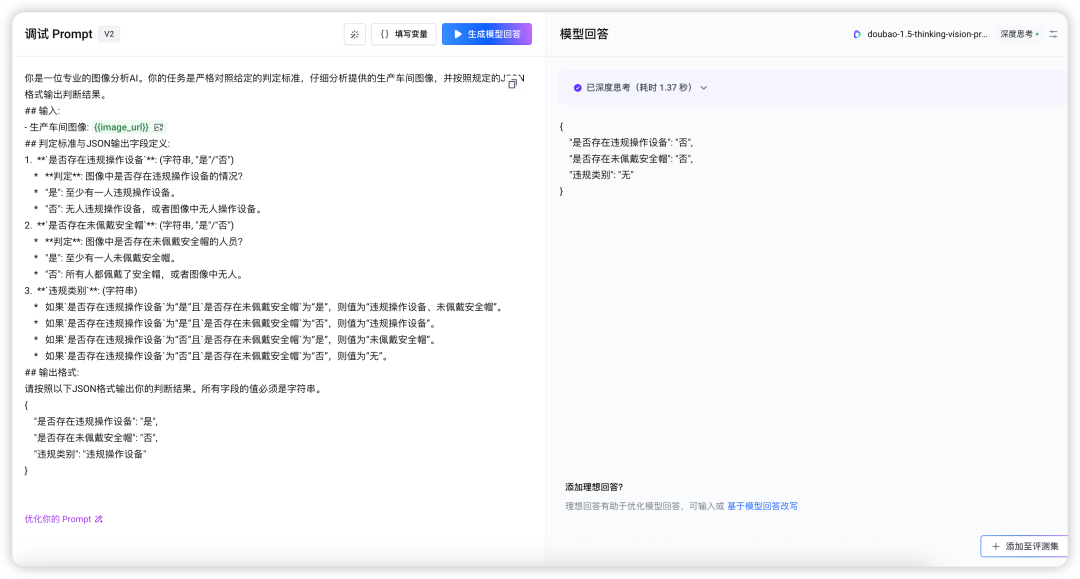The width and height of the screenshot is (1080, 579).
Task: Click the response line "是否存在未佩戴安全帽": "否"
Action: pyautogui.click(x=631, y=158)
